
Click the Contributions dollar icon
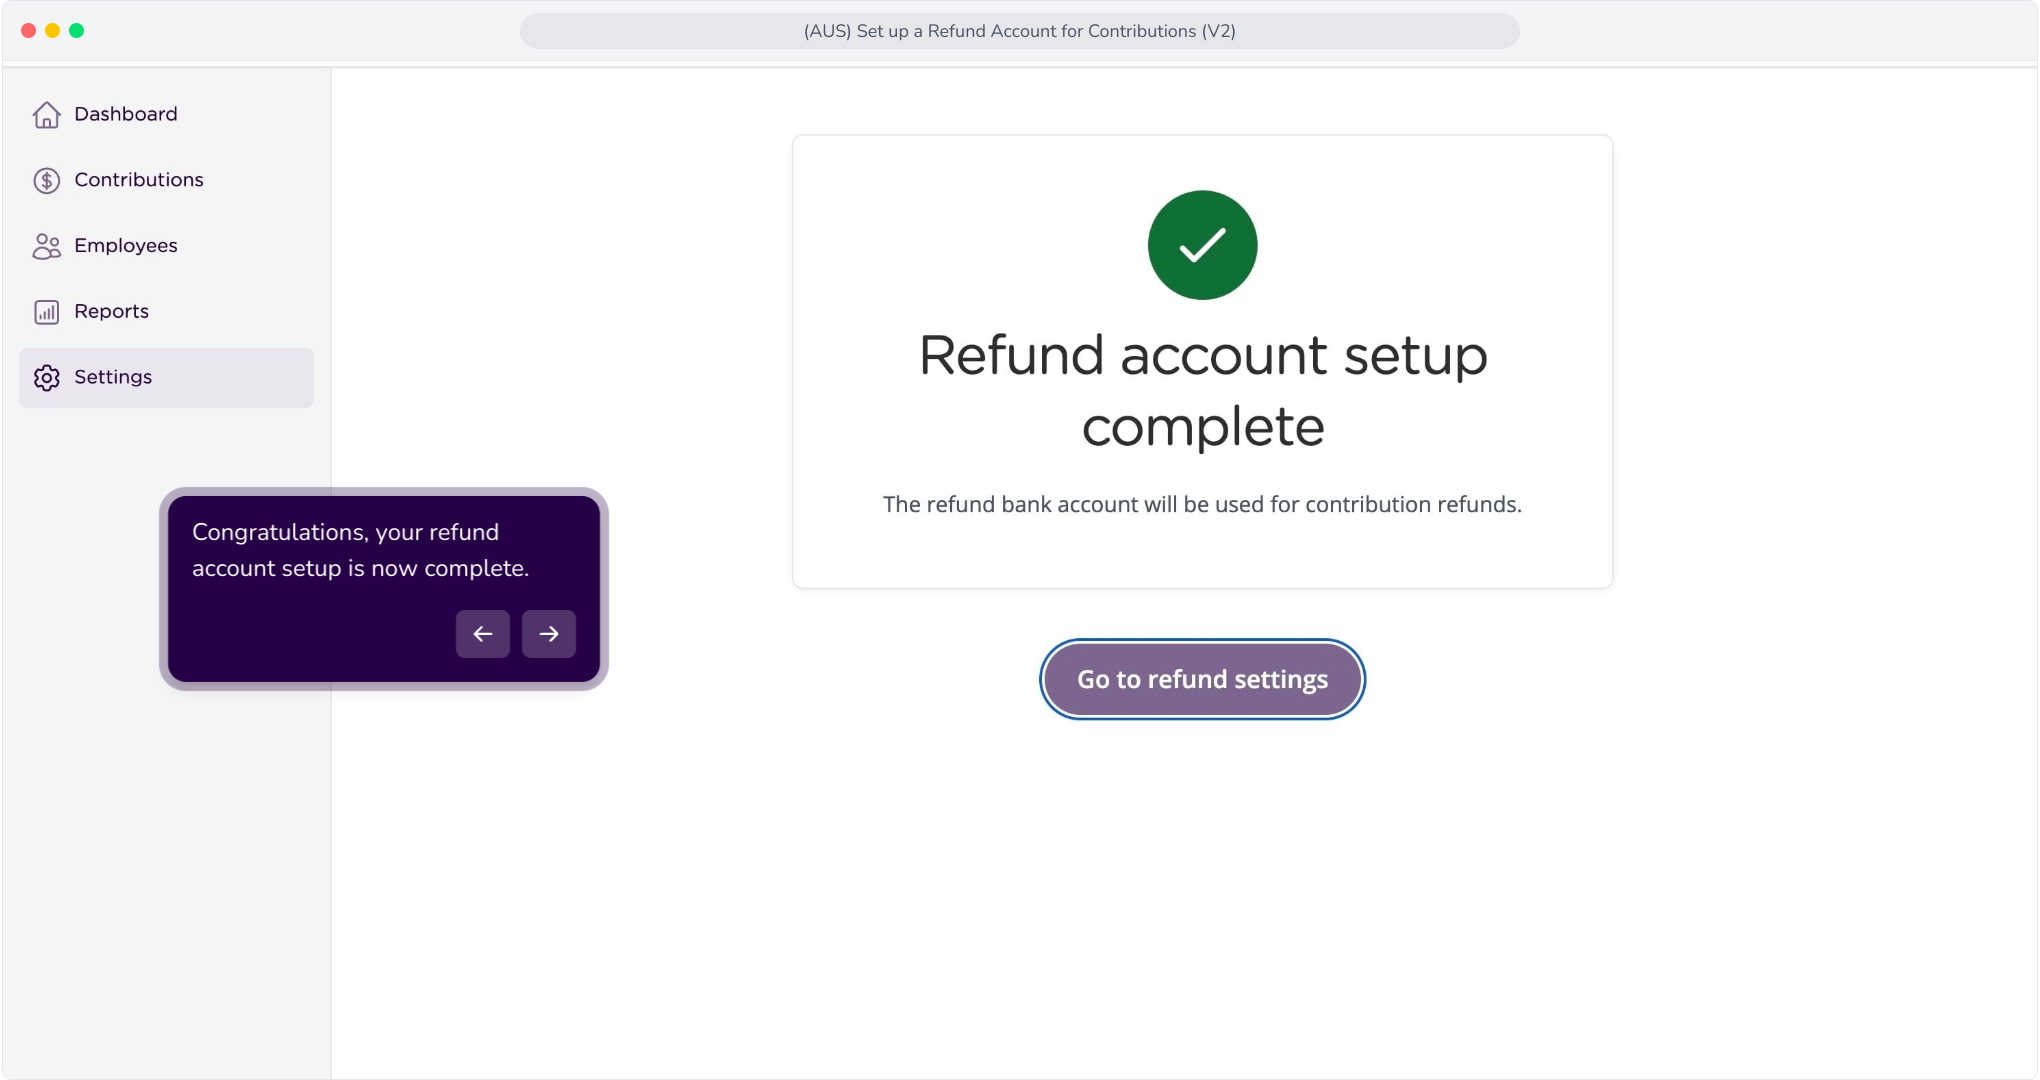pyautogui.click(x=46, y=180)
